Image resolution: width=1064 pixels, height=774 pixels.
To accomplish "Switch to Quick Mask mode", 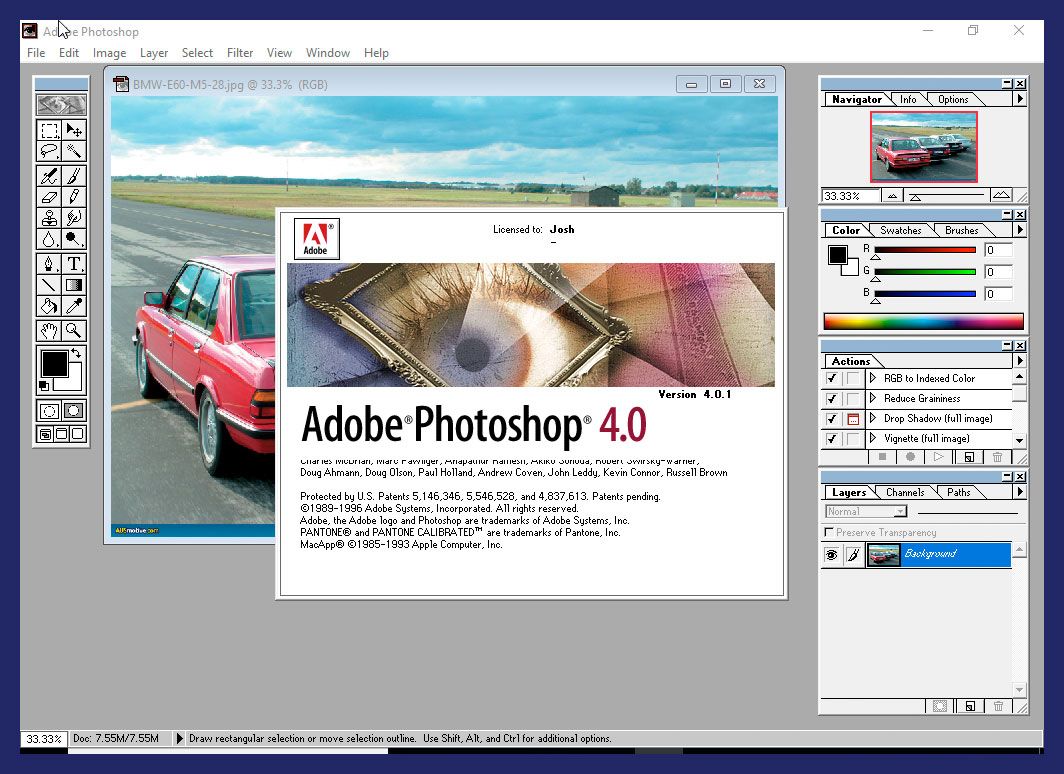I will point(74,410).
